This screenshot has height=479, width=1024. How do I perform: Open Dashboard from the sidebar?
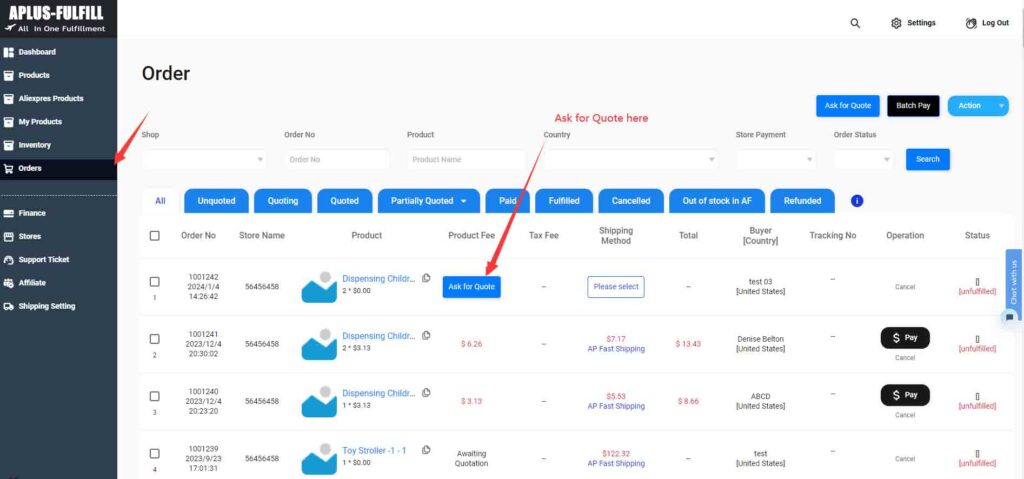37,52
